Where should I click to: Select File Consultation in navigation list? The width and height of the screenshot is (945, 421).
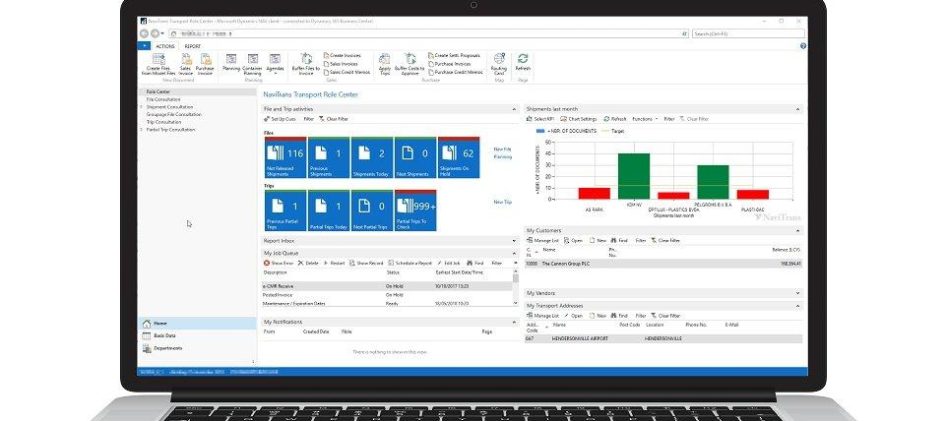(x=163, y=99)
